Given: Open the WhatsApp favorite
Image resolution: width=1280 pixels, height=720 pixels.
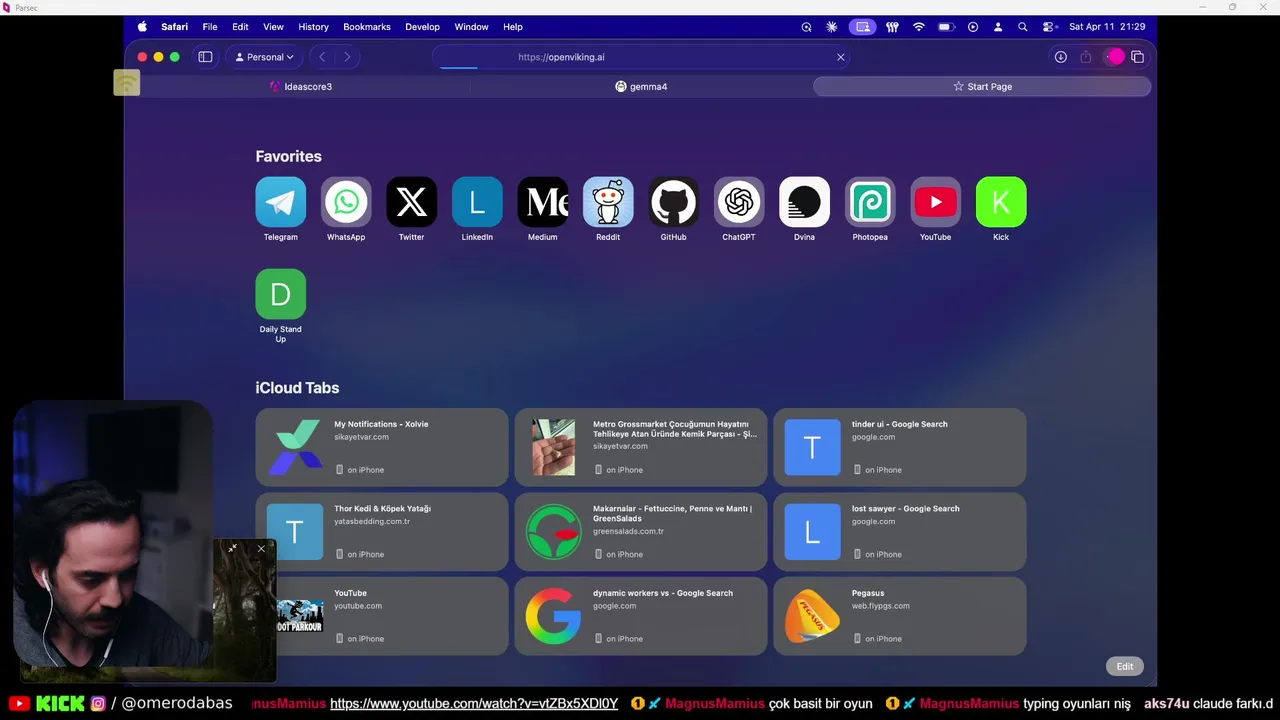Looking at the screenshot, I should [x=346, y=202].
